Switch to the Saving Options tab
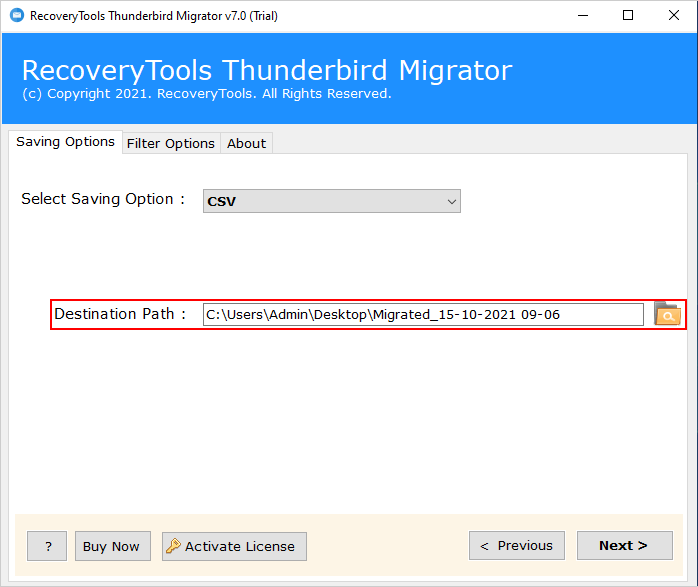698x587 pixels. 65,142
